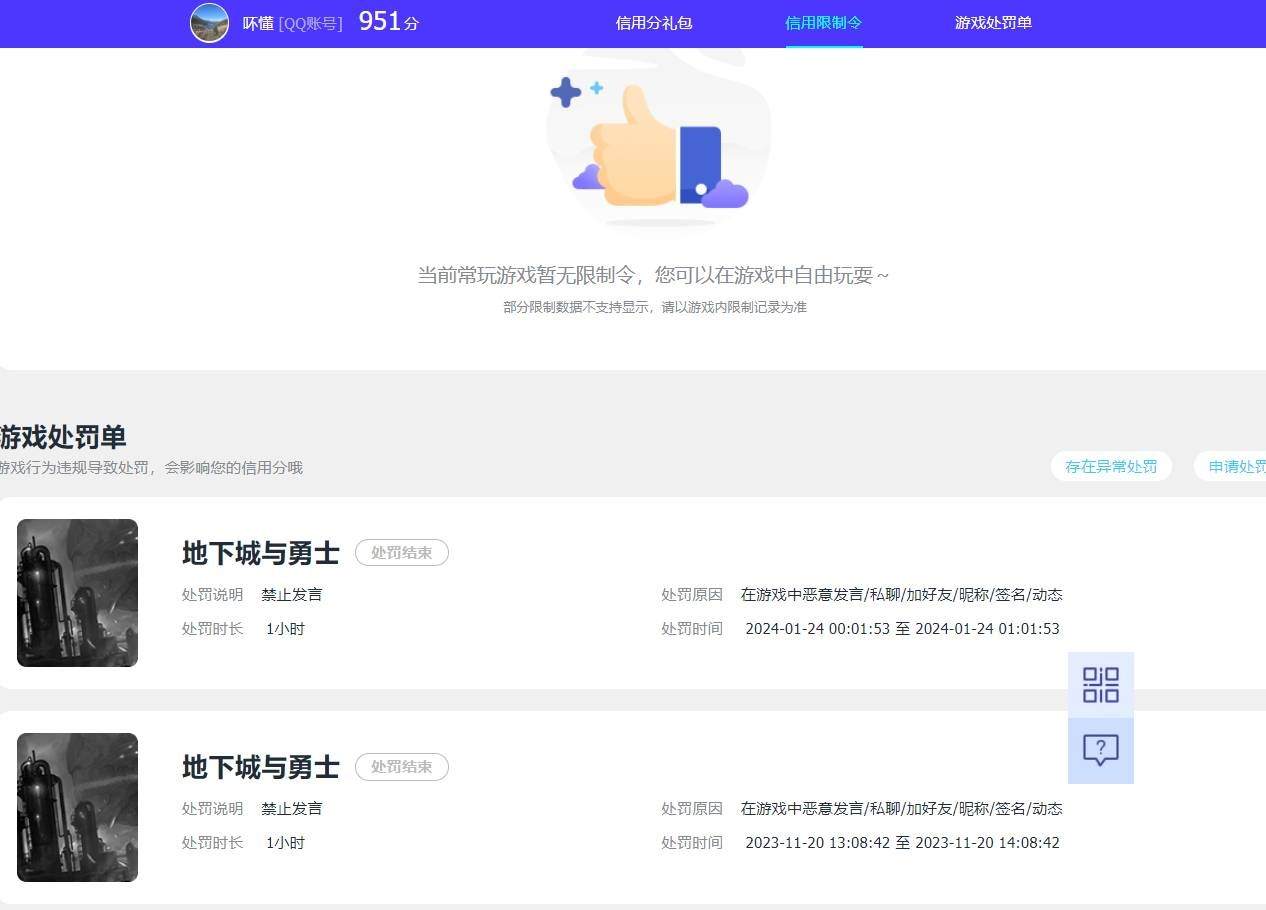Click penalty reason text in 2023-11-20 record
The width and height of the screenshot is (1266, 910).
tap(901, 809)
